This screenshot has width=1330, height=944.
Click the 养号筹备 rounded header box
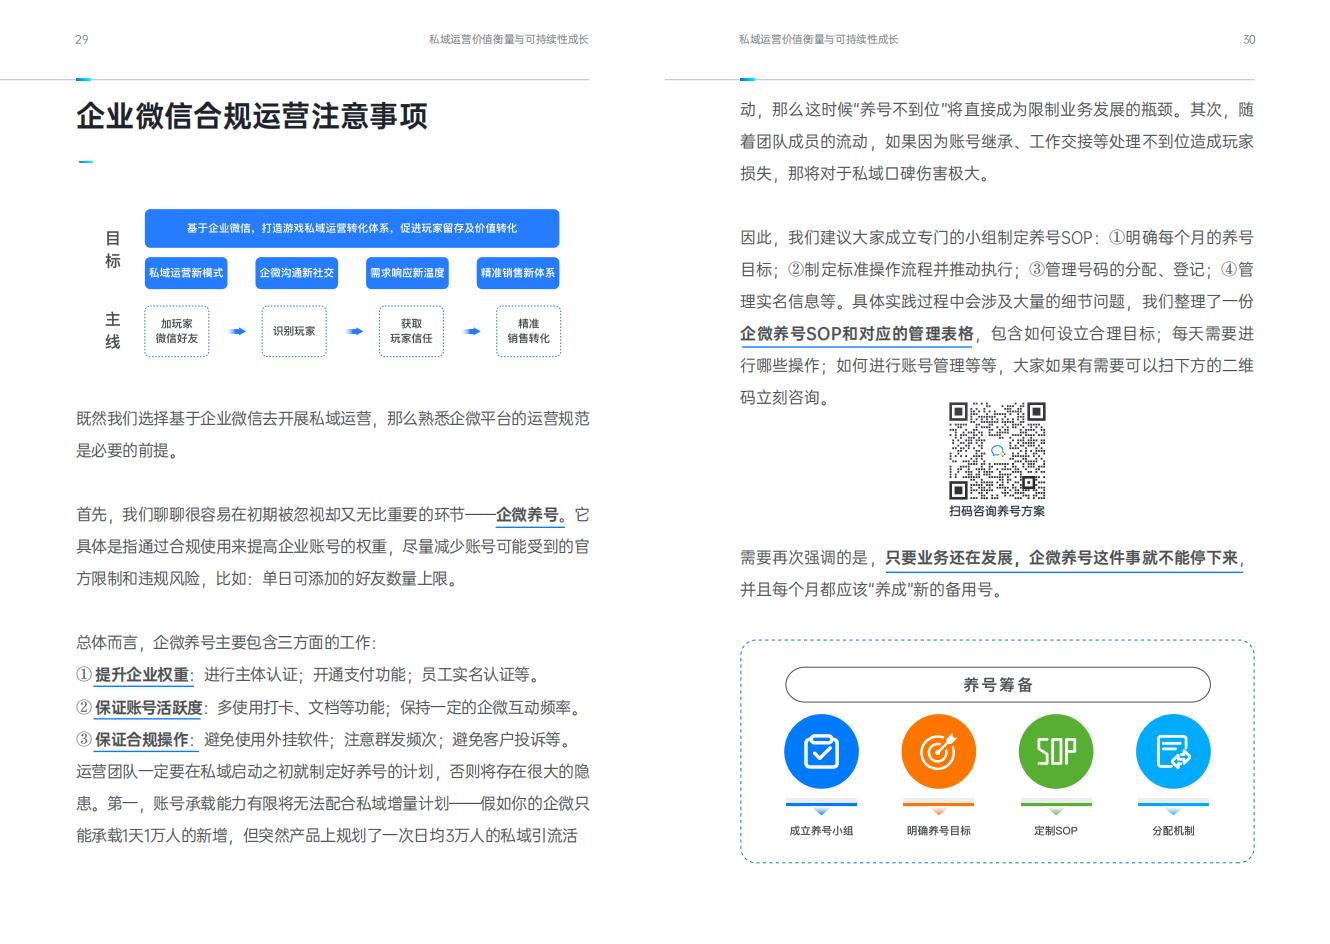pyautogui.click(x=997, y=685)
